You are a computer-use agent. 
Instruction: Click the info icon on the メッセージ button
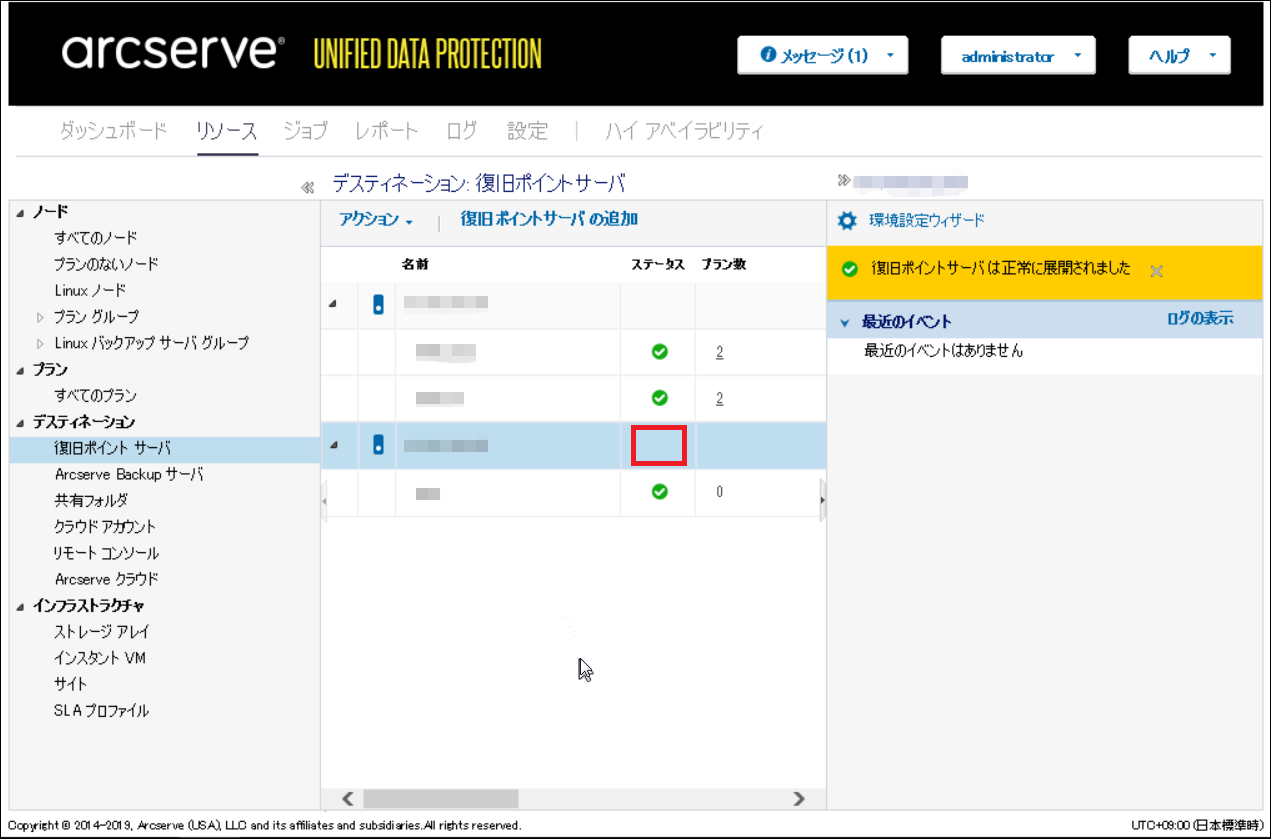click(x=768, y=56)
